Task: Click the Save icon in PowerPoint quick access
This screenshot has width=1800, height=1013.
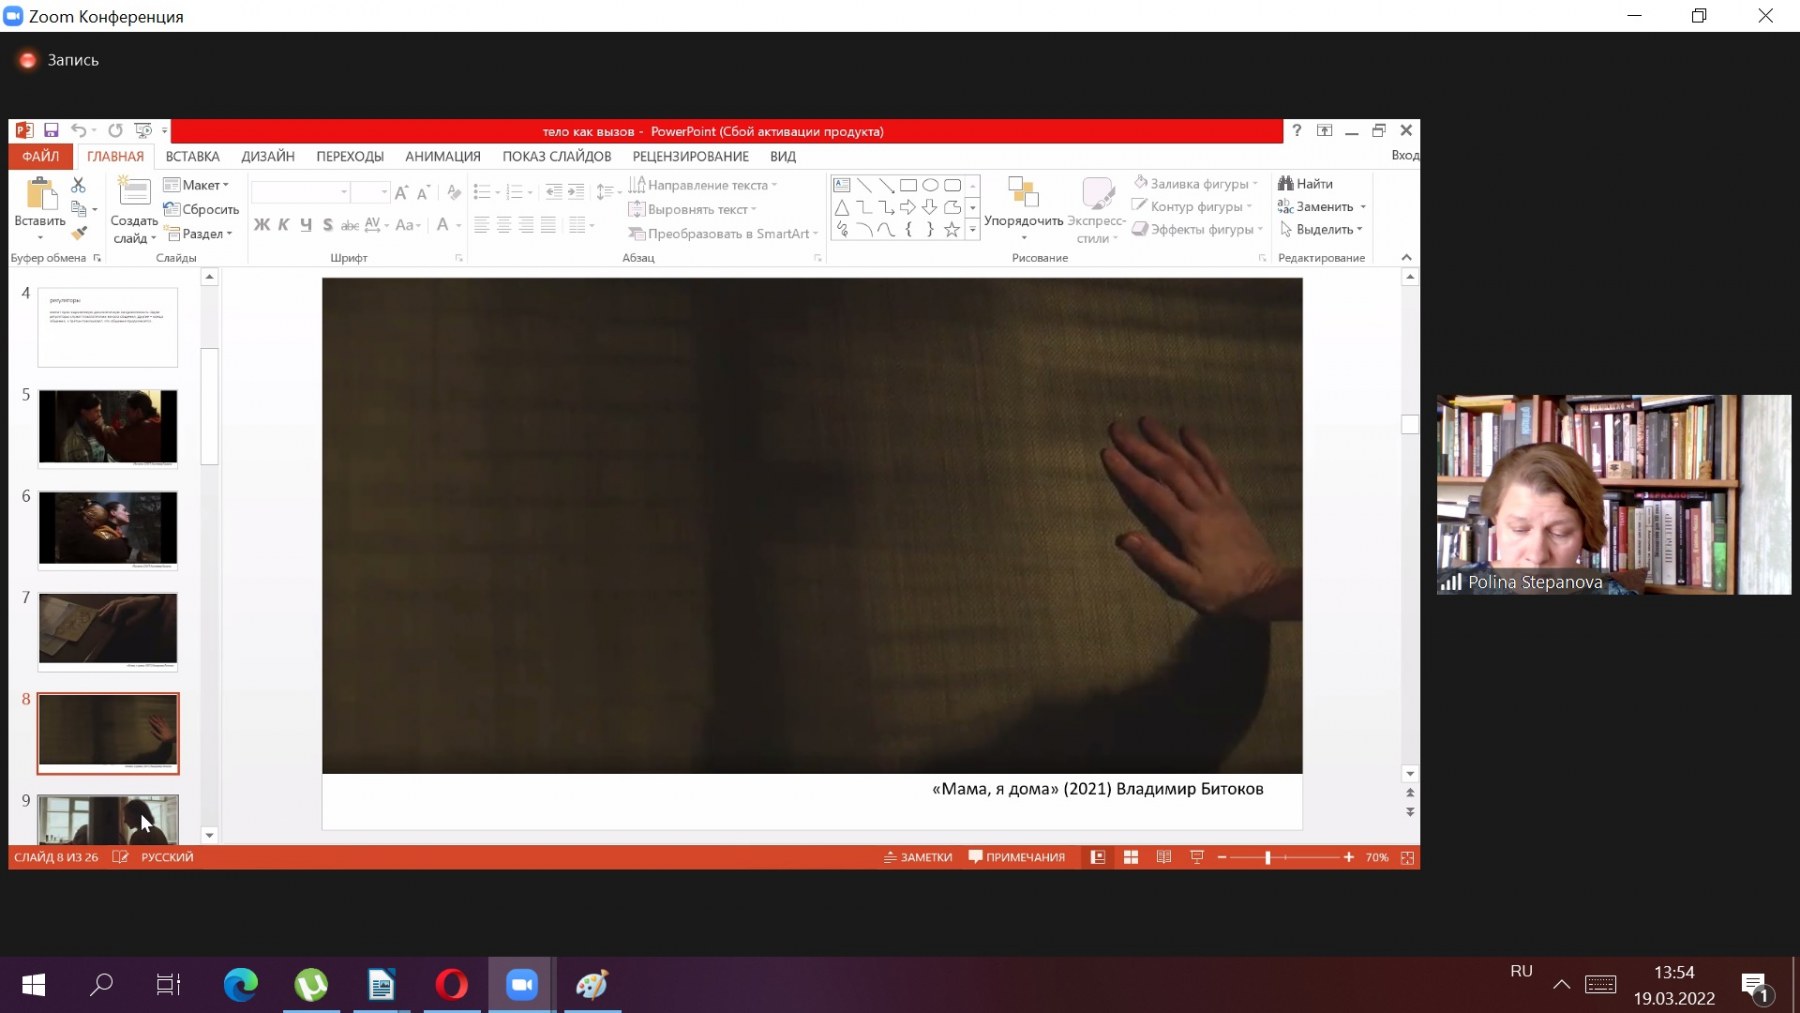Action: point(51,130)
